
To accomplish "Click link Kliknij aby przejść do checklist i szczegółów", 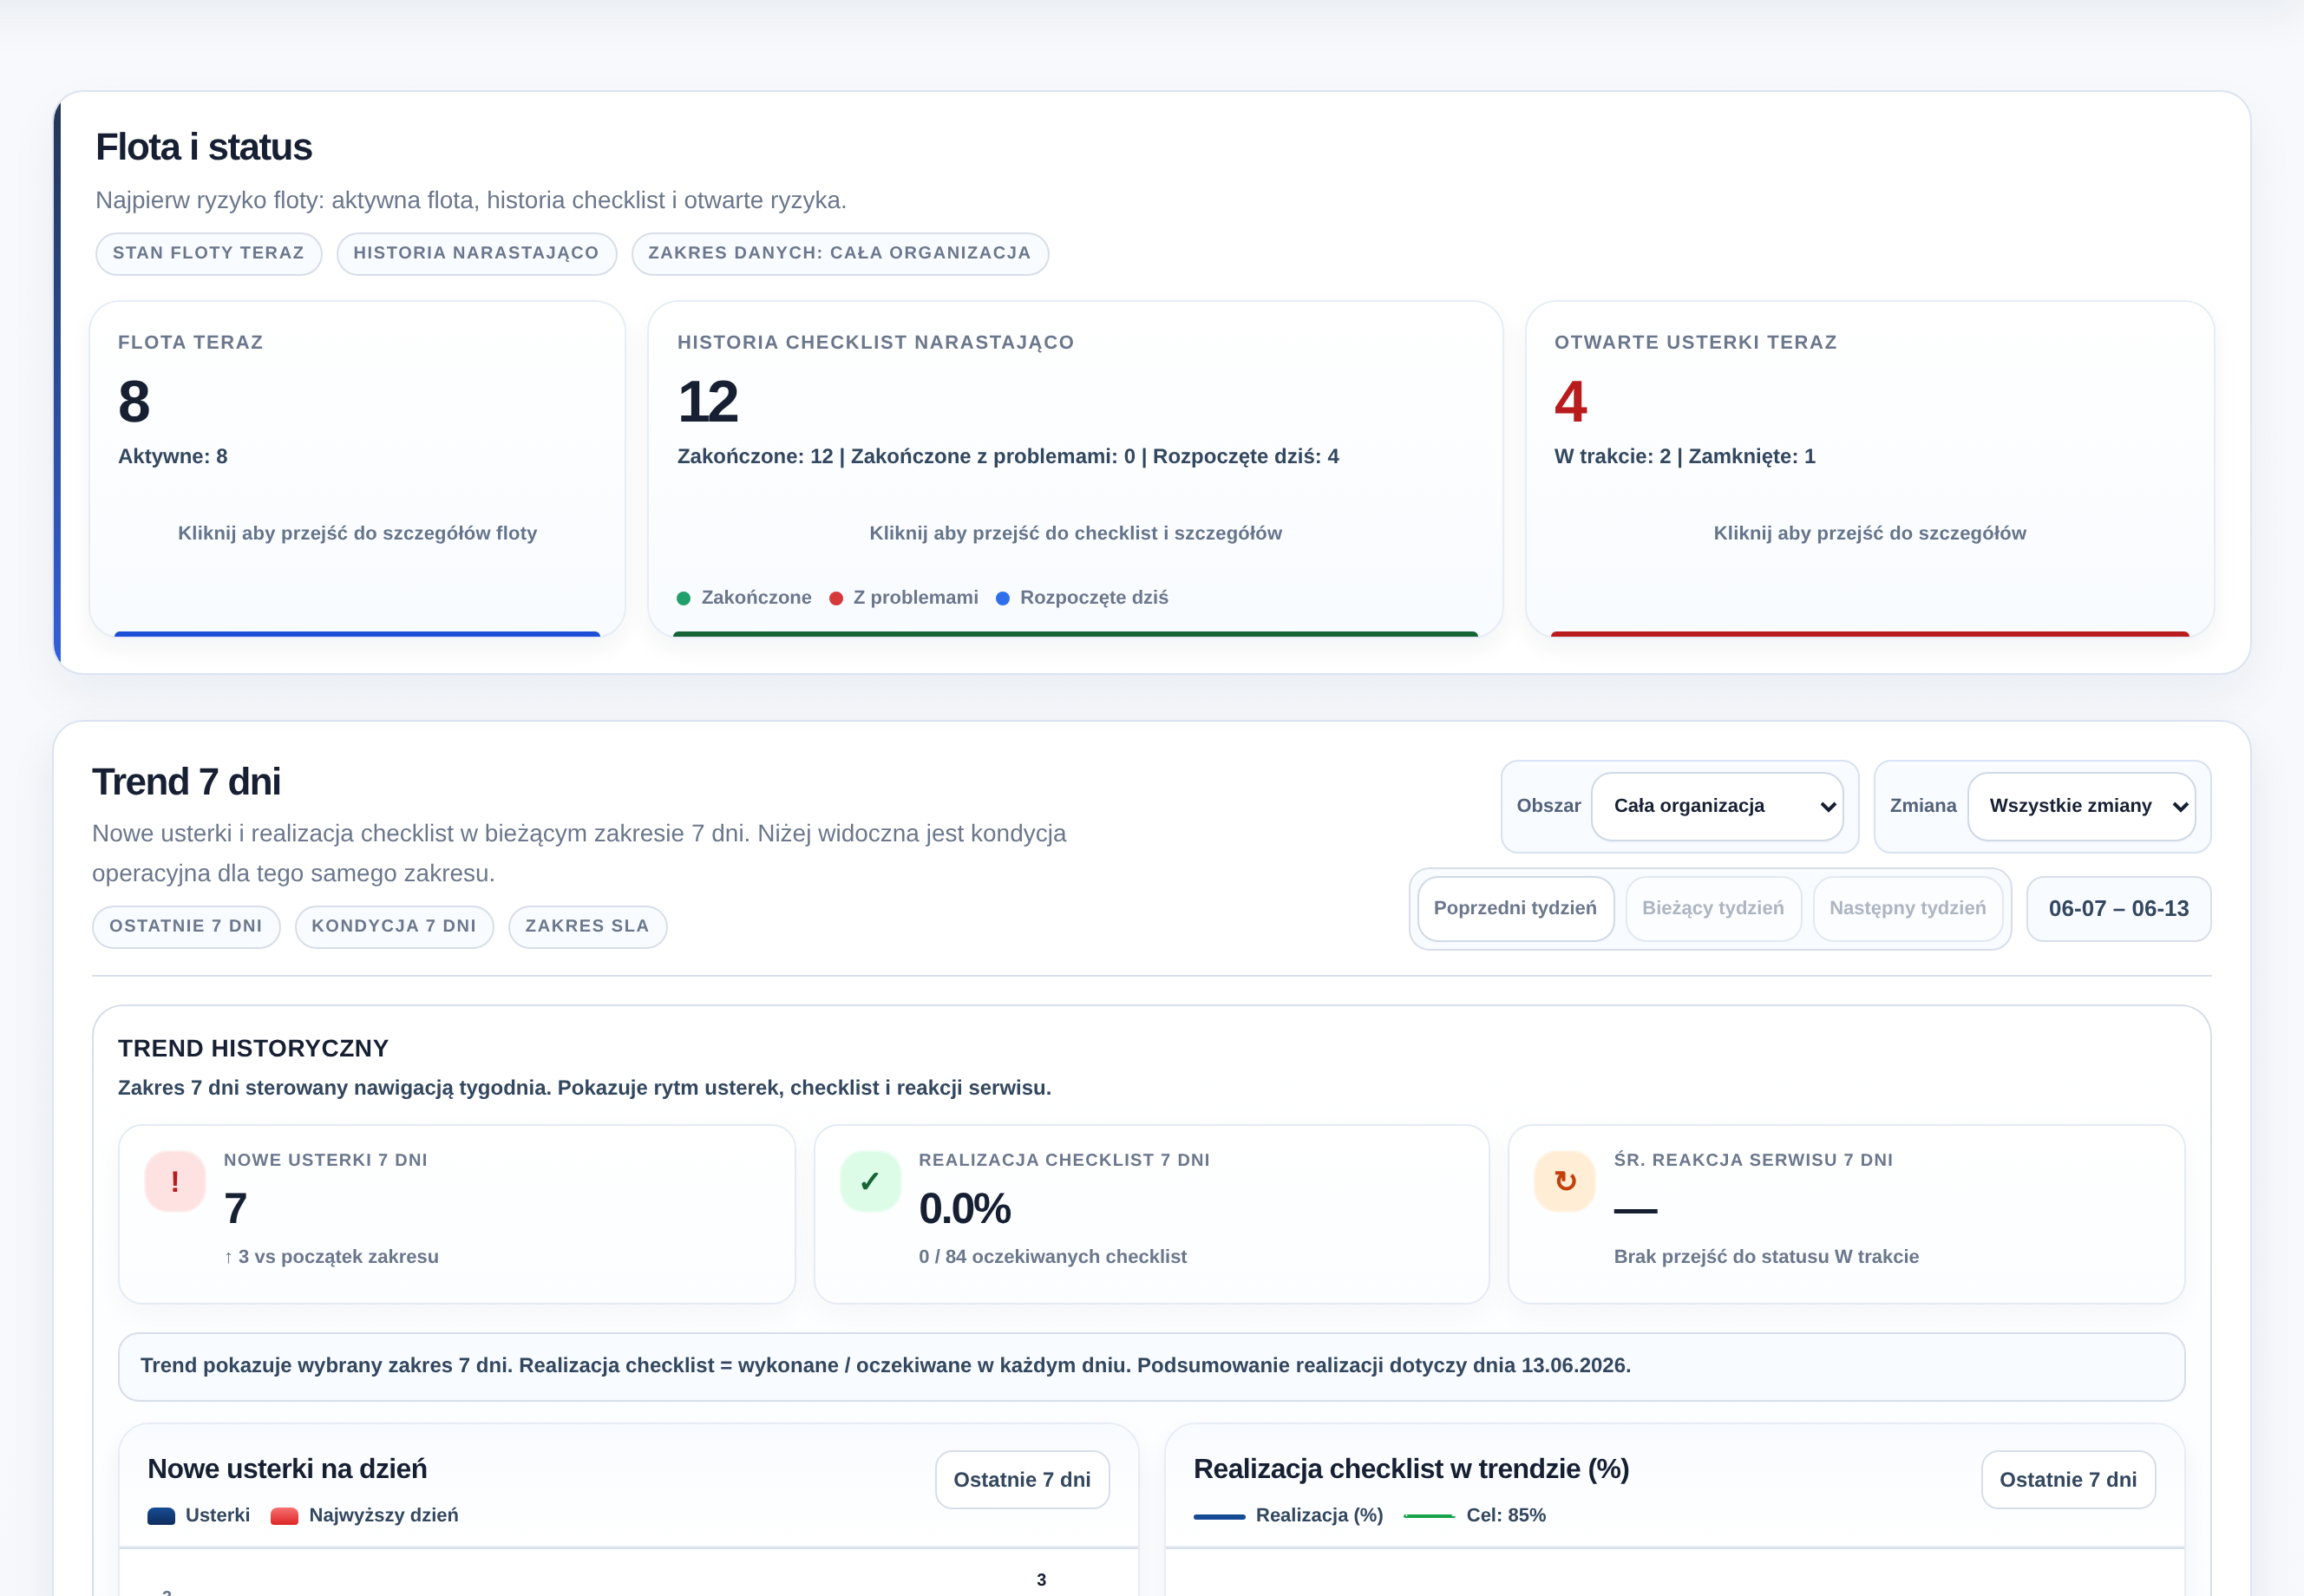I will tap(1075, 533).
